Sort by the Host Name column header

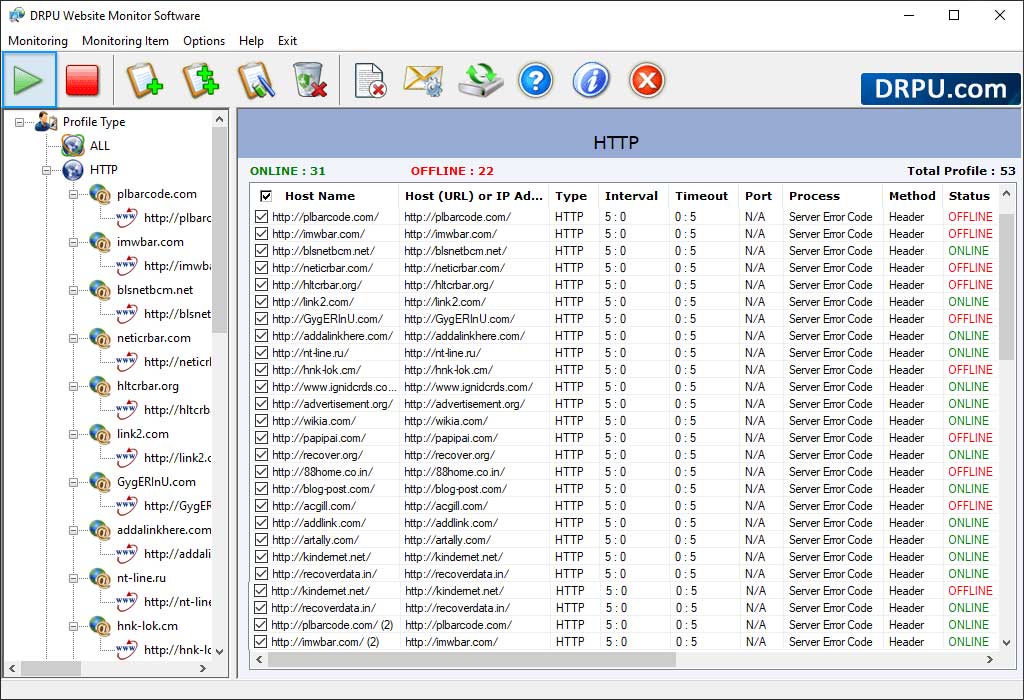click(x=320, y=196)
